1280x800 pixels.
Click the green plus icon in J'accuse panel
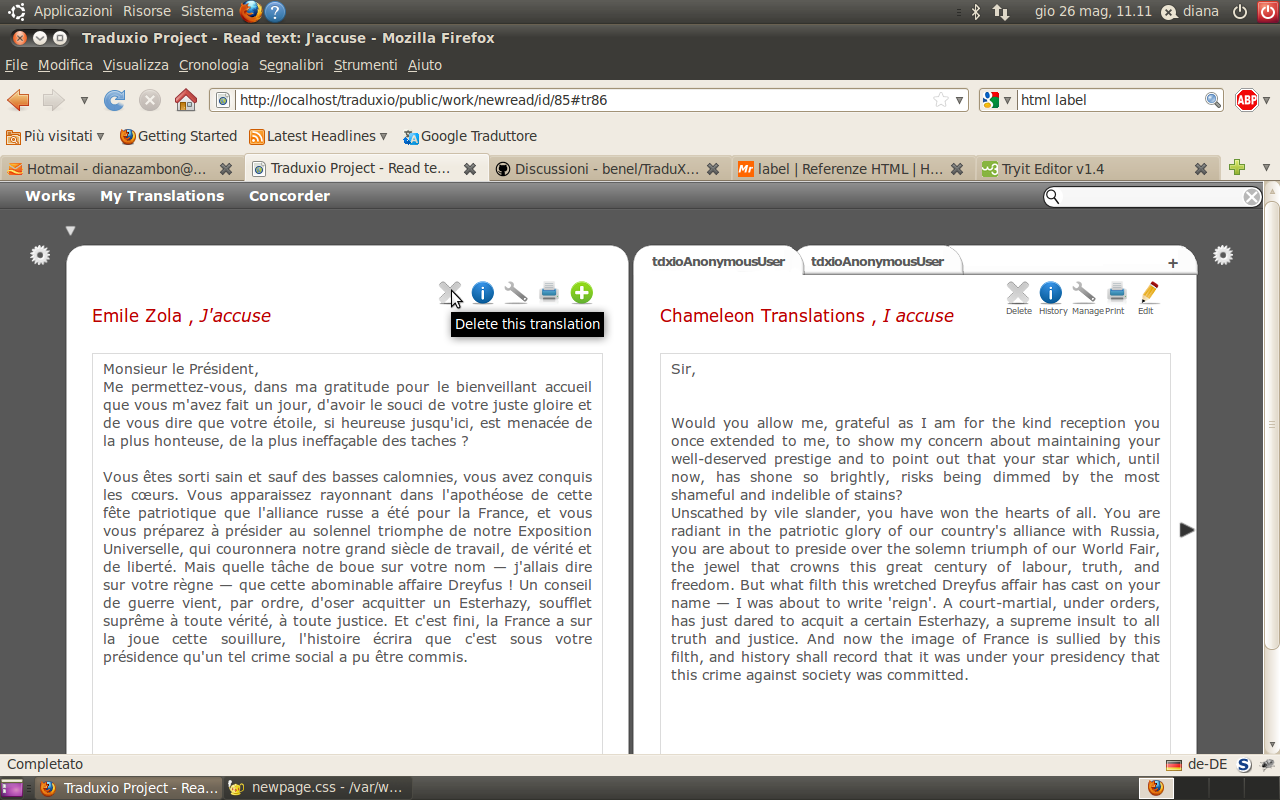coord(582,293)
